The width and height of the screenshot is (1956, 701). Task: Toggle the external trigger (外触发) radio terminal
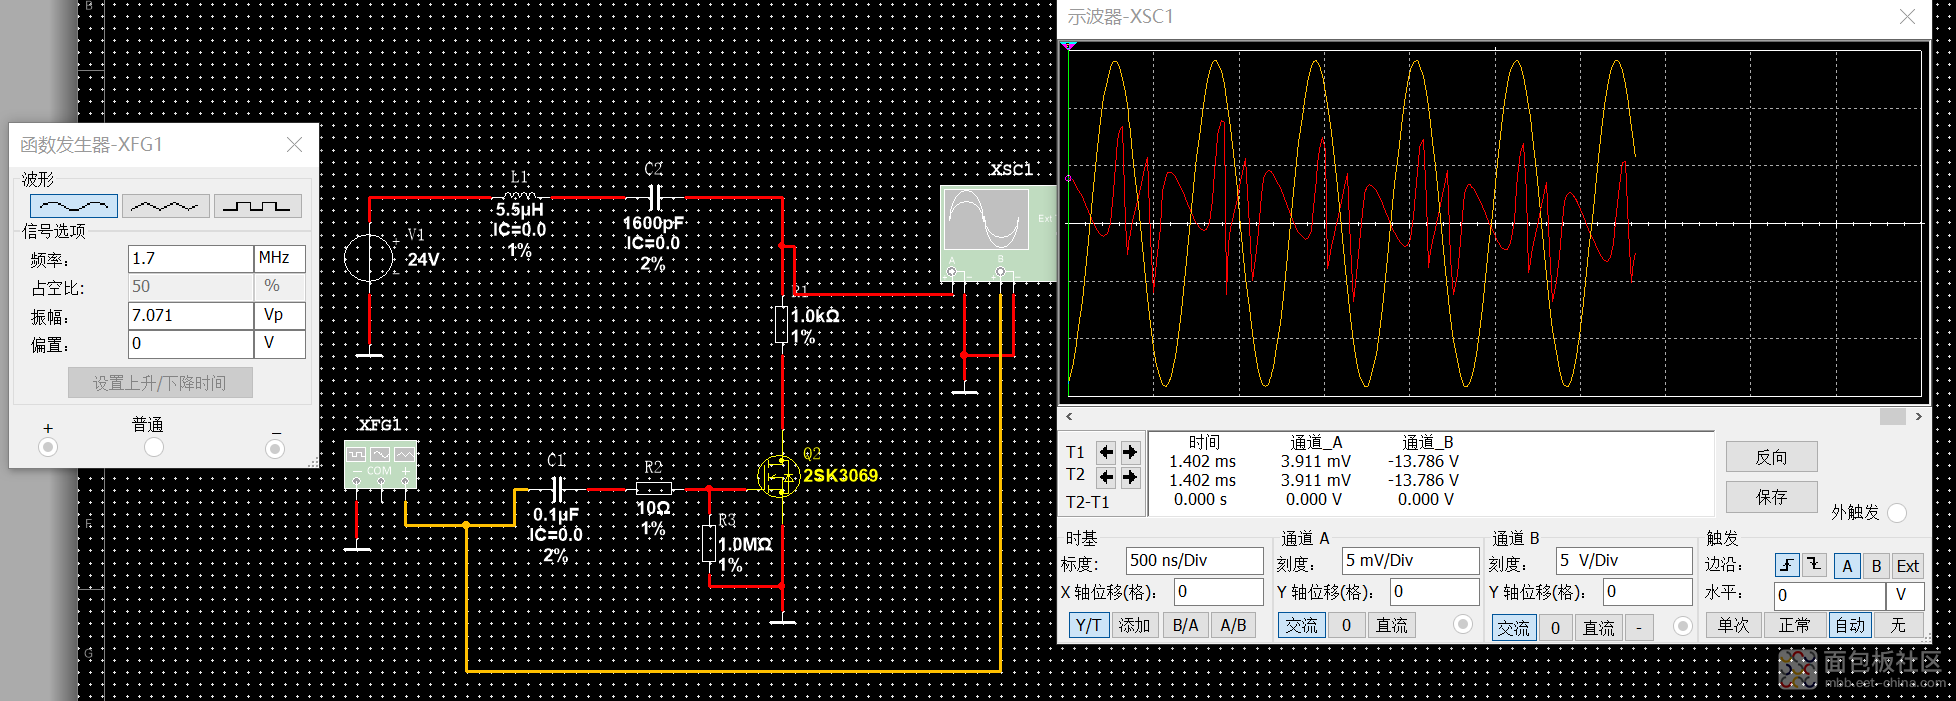click(1897, 513)
